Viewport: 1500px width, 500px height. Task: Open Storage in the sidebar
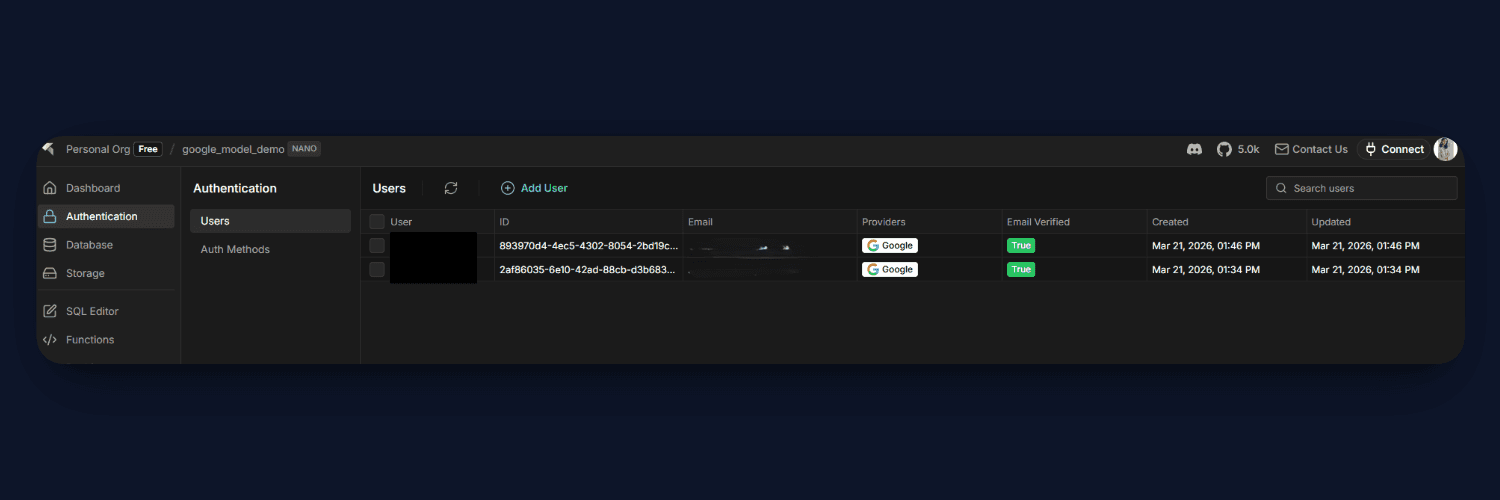click(x=85, y=273)
